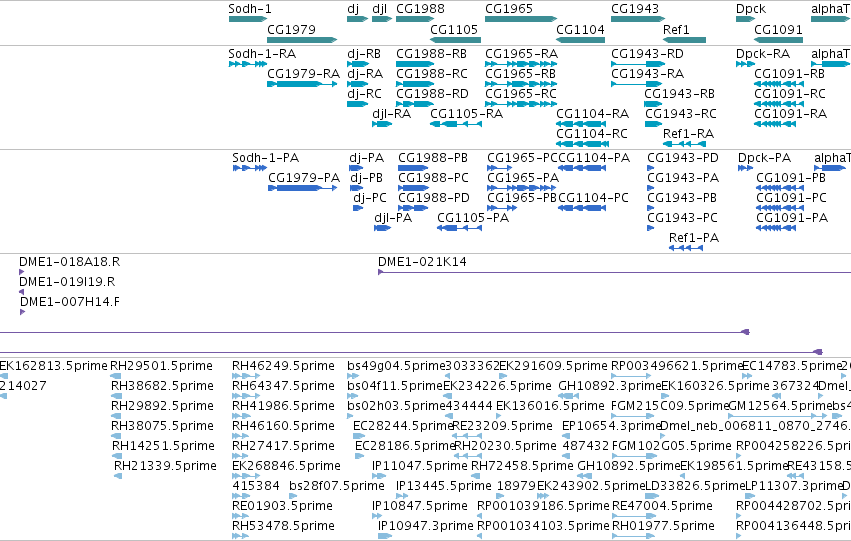Click protein CG1104-PC

click(594, 198)
